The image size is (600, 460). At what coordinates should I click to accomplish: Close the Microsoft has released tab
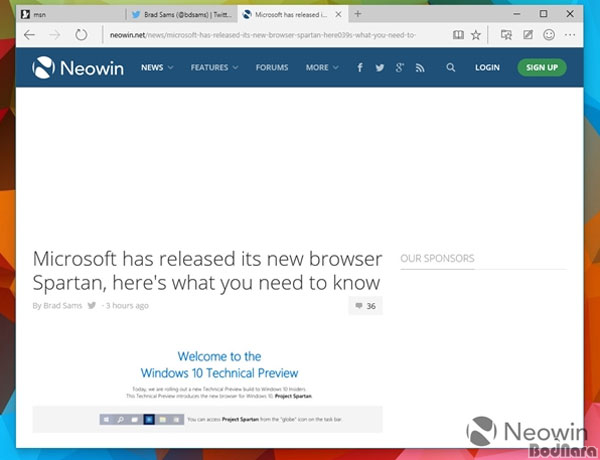(x=338, y=15)
